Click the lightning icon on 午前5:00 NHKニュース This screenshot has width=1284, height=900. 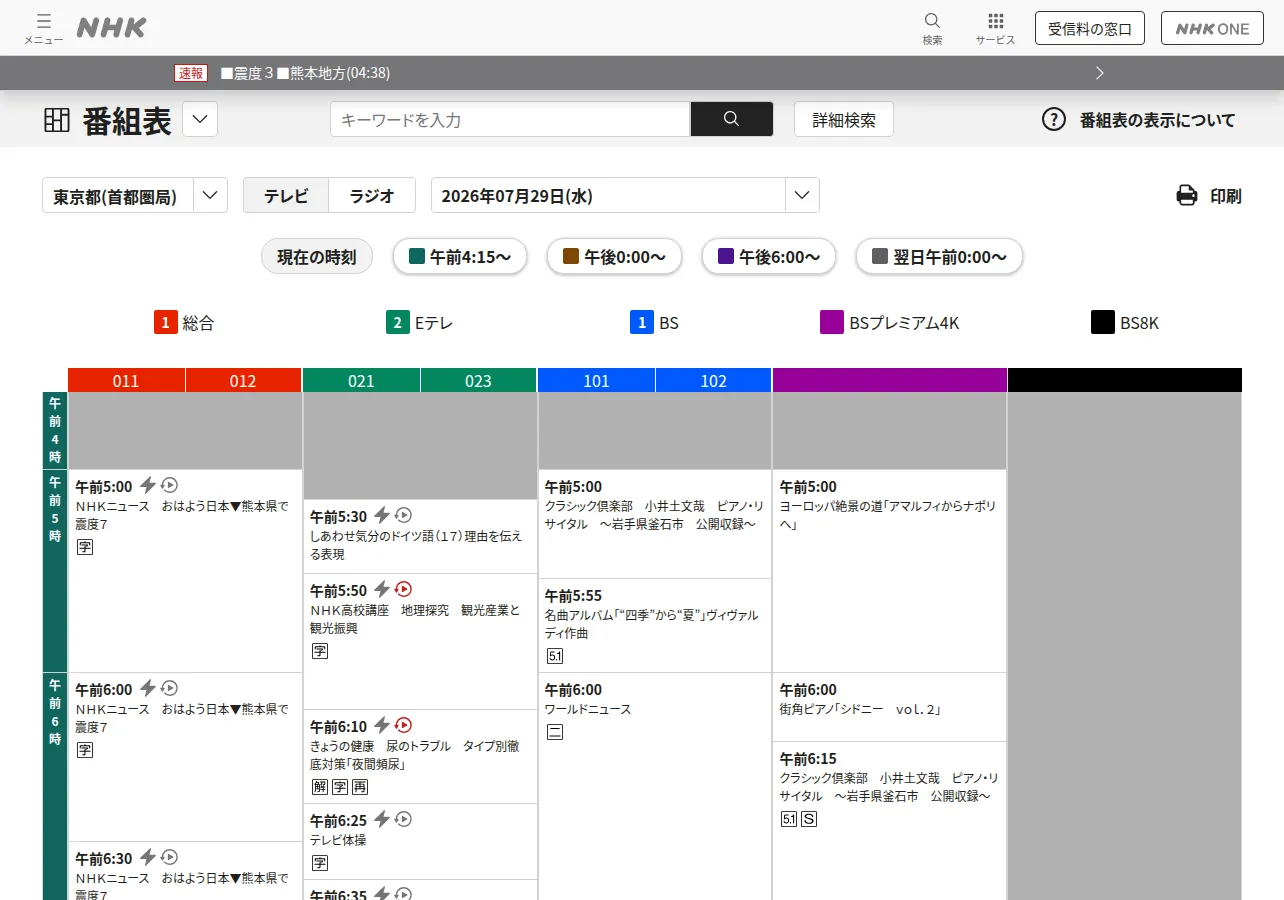click(148, 485)
